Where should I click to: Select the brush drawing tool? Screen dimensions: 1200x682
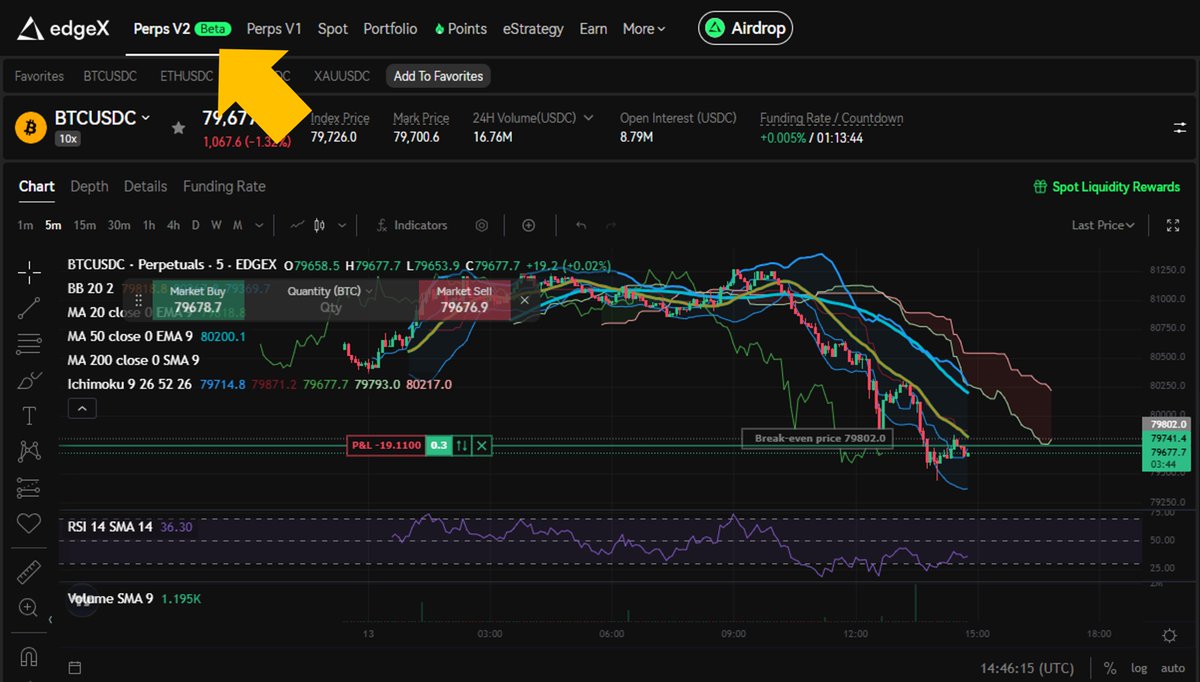click(x=29, y=380)
